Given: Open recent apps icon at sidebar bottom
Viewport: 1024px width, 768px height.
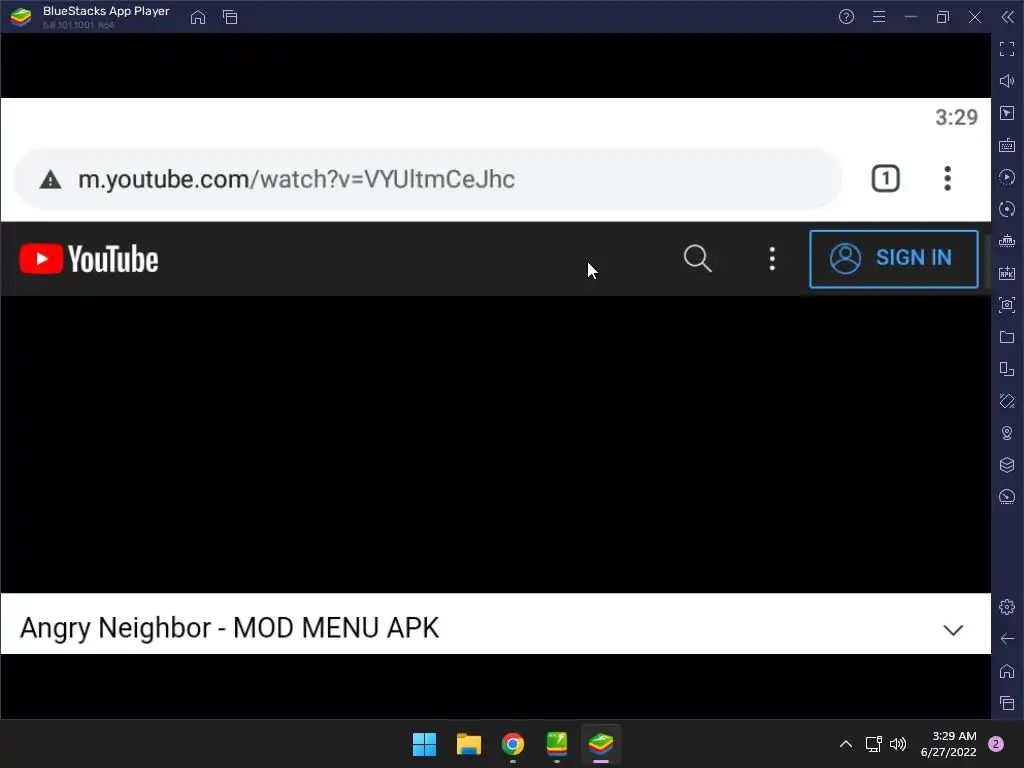Looking at the screenshot, I should click(x=1007, y=703).
